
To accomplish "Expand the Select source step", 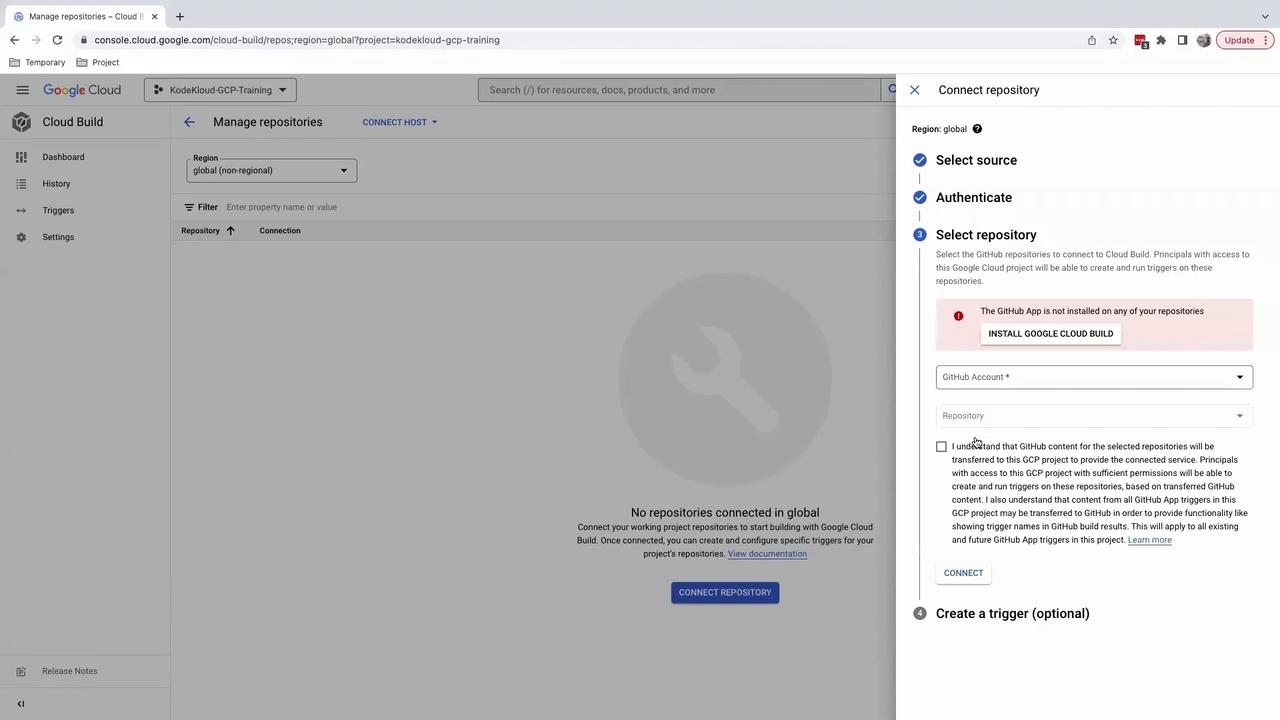I will pos(976,160).
